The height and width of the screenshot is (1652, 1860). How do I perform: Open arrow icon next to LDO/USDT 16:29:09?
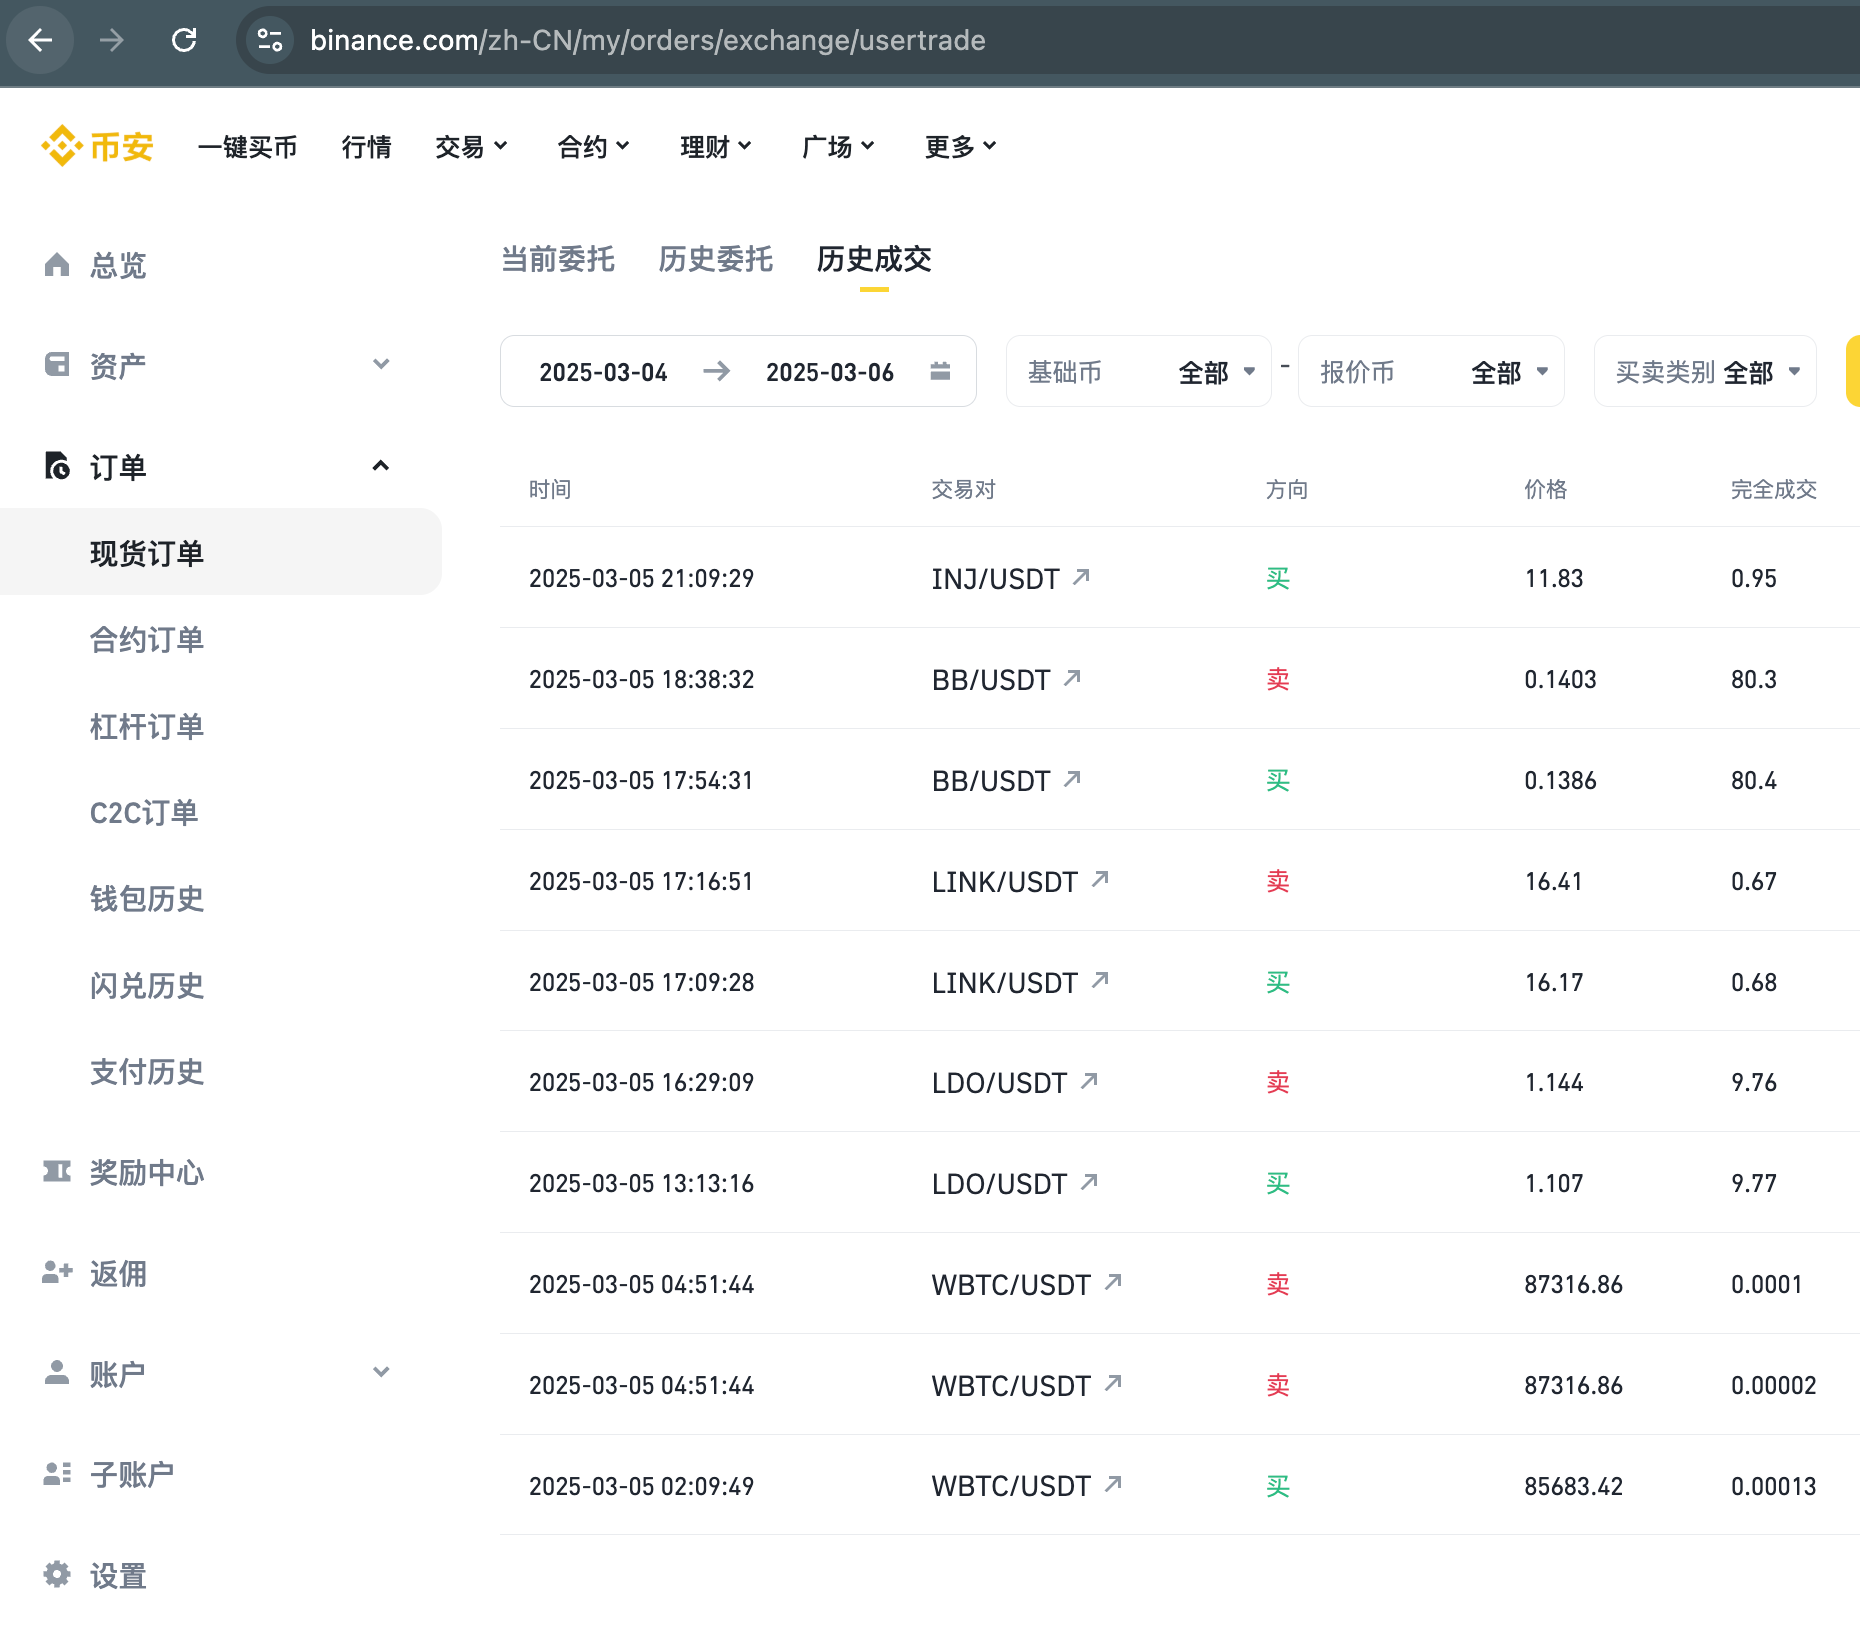click(1089, 1081)
